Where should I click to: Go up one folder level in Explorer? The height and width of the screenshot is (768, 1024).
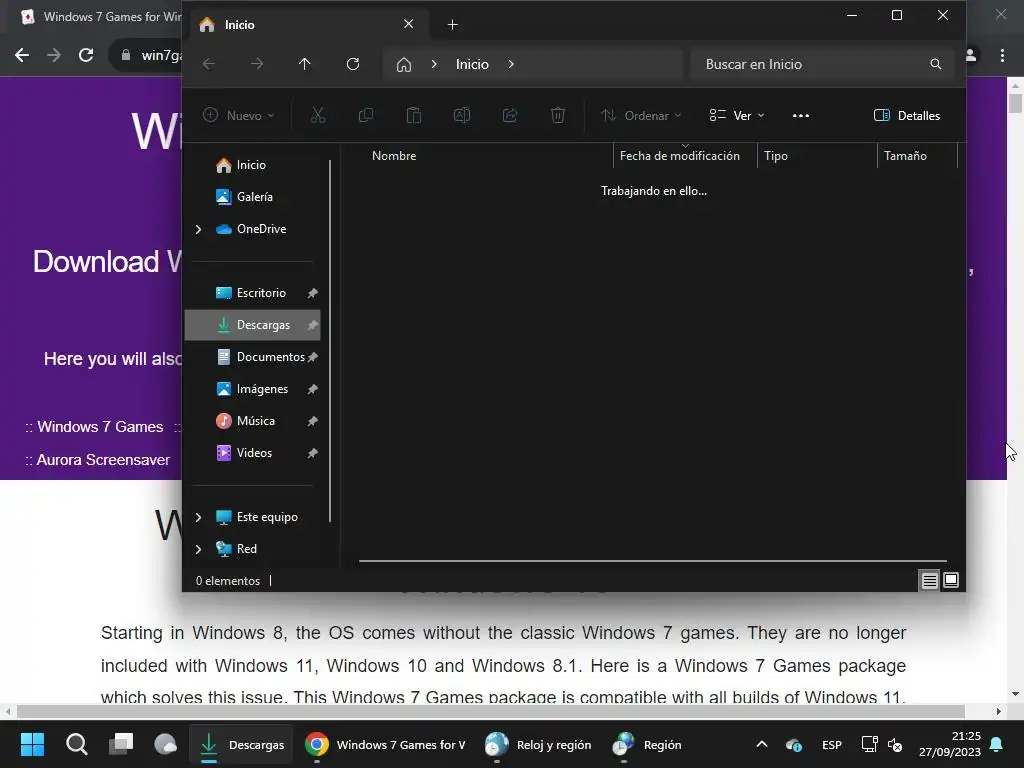305,64
